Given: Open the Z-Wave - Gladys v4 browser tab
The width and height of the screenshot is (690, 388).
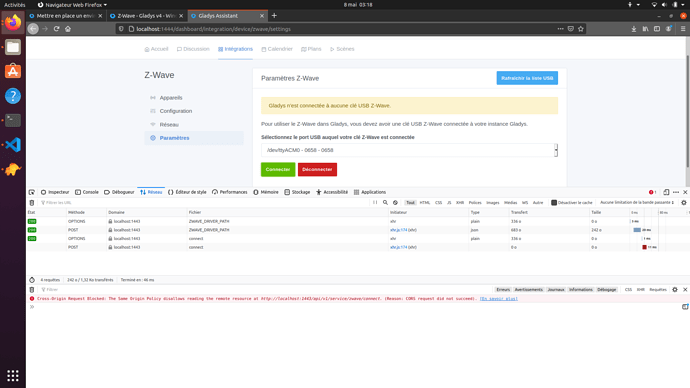Looking at the screenshot, I should pyautogui.click(x=146, y=15).
